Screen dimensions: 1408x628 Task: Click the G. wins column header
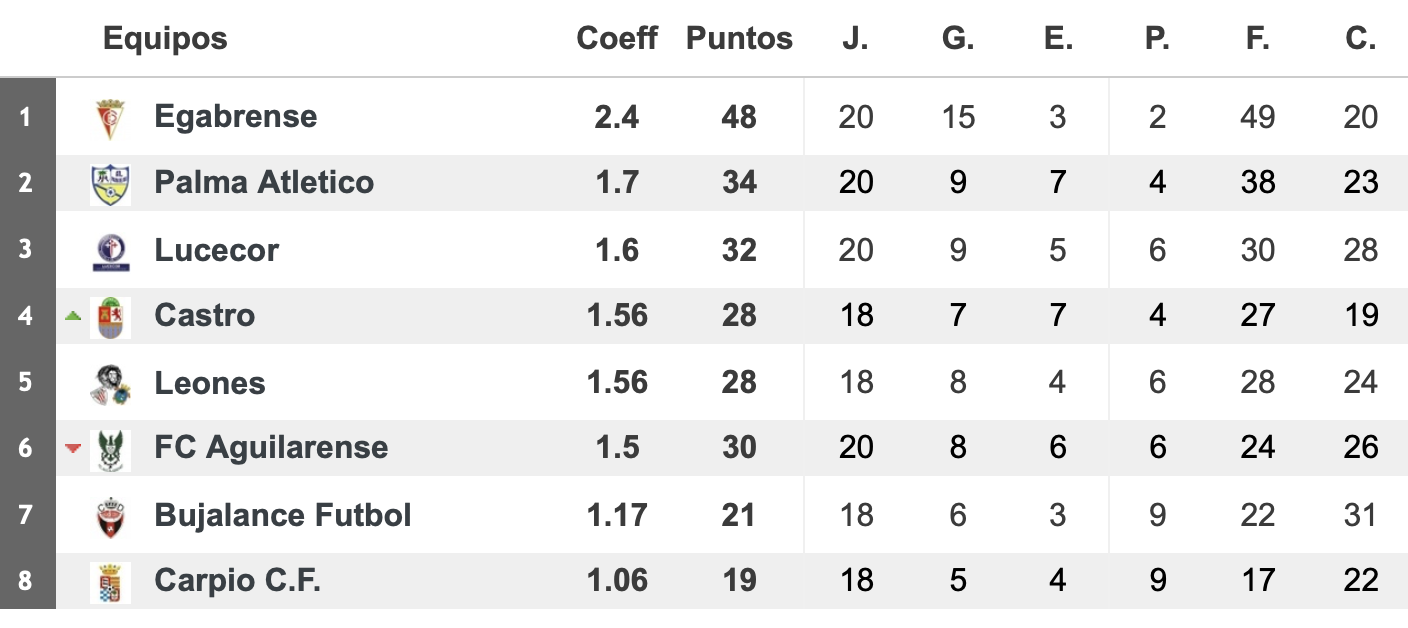(x=958, y=38)
